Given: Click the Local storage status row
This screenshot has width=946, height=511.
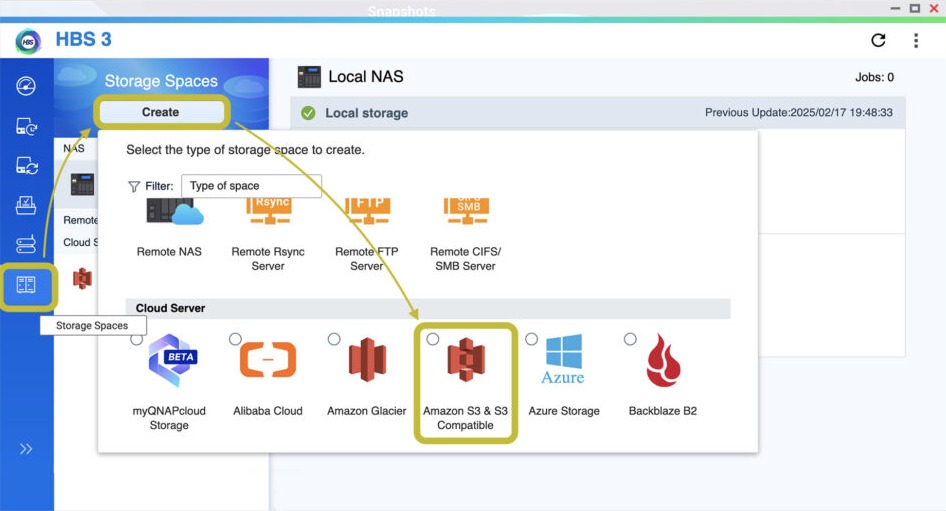Looking at the screenshot, I should pos(598,113).
